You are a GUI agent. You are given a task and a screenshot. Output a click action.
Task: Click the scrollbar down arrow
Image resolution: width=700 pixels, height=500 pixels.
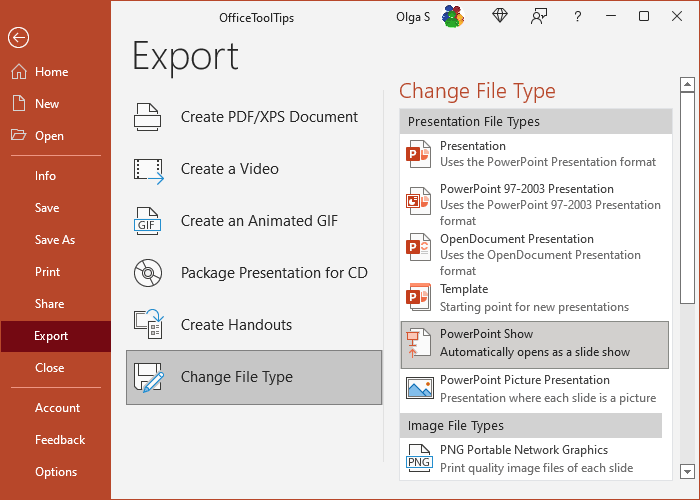click(687, 471)
